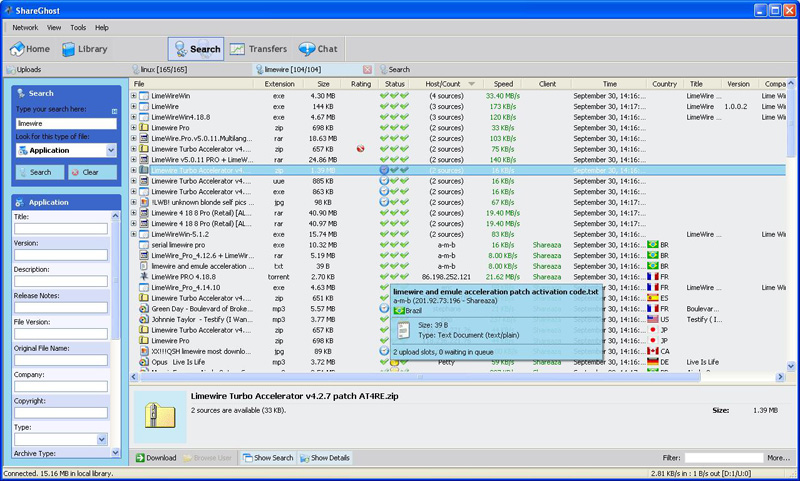Expand the LimeWireWin row
The height and width of the screenshot is (481, 800).
(133, 95)
